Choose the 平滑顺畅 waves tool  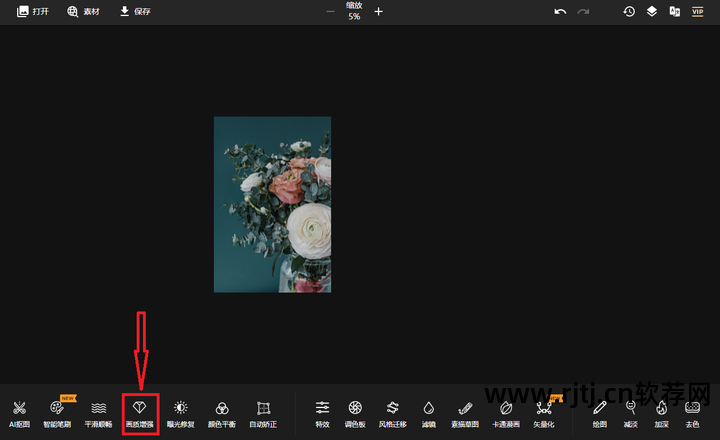pyautogui.click(x=98, y=413)
